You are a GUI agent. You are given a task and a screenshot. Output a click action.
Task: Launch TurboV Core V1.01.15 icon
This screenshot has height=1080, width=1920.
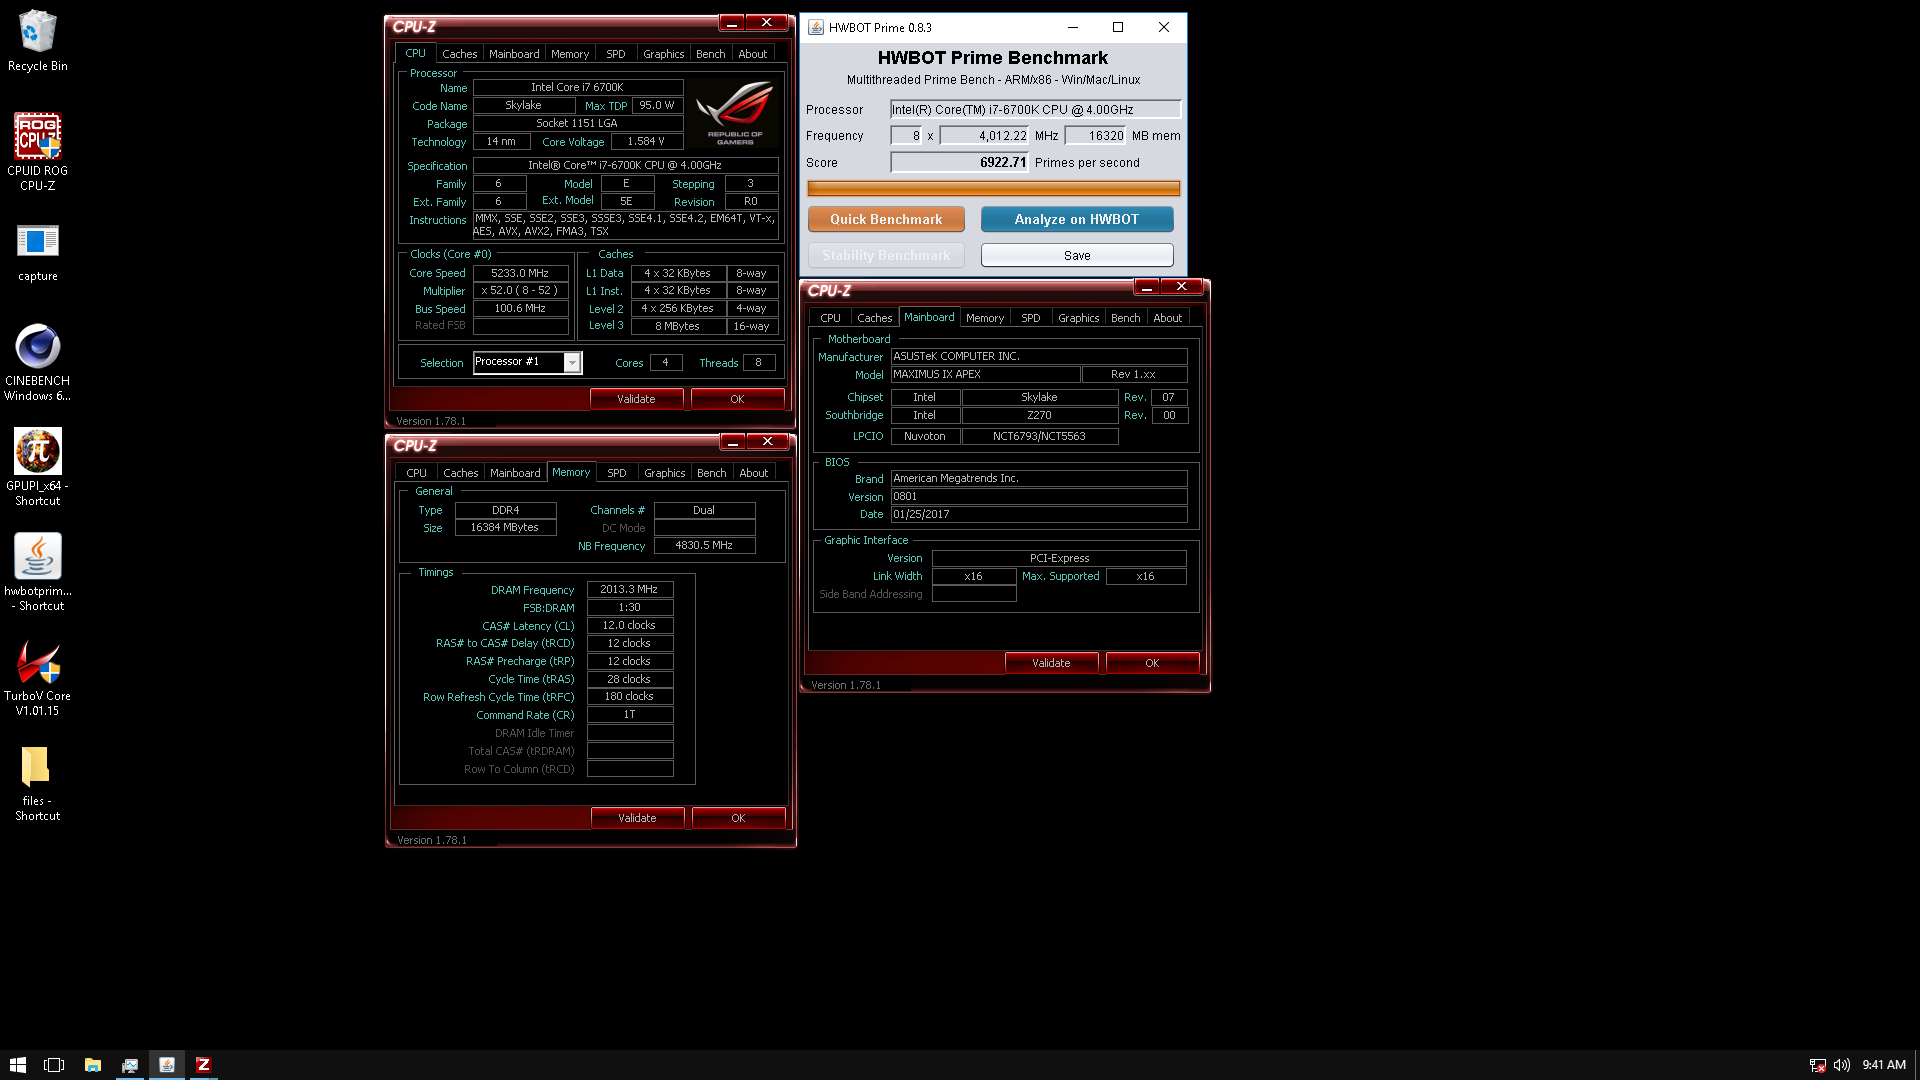37,677
